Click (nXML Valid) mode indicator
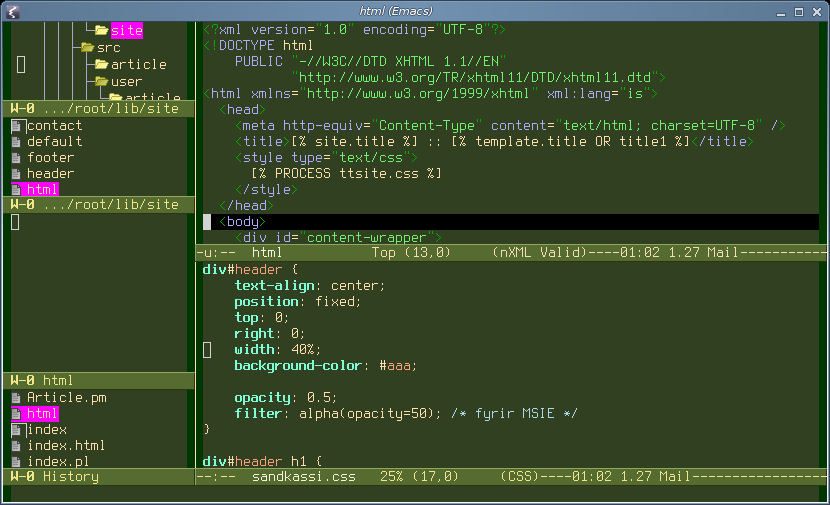Image resolution: width=830 pixels, height=505 pixels. (x=539, y=253)
